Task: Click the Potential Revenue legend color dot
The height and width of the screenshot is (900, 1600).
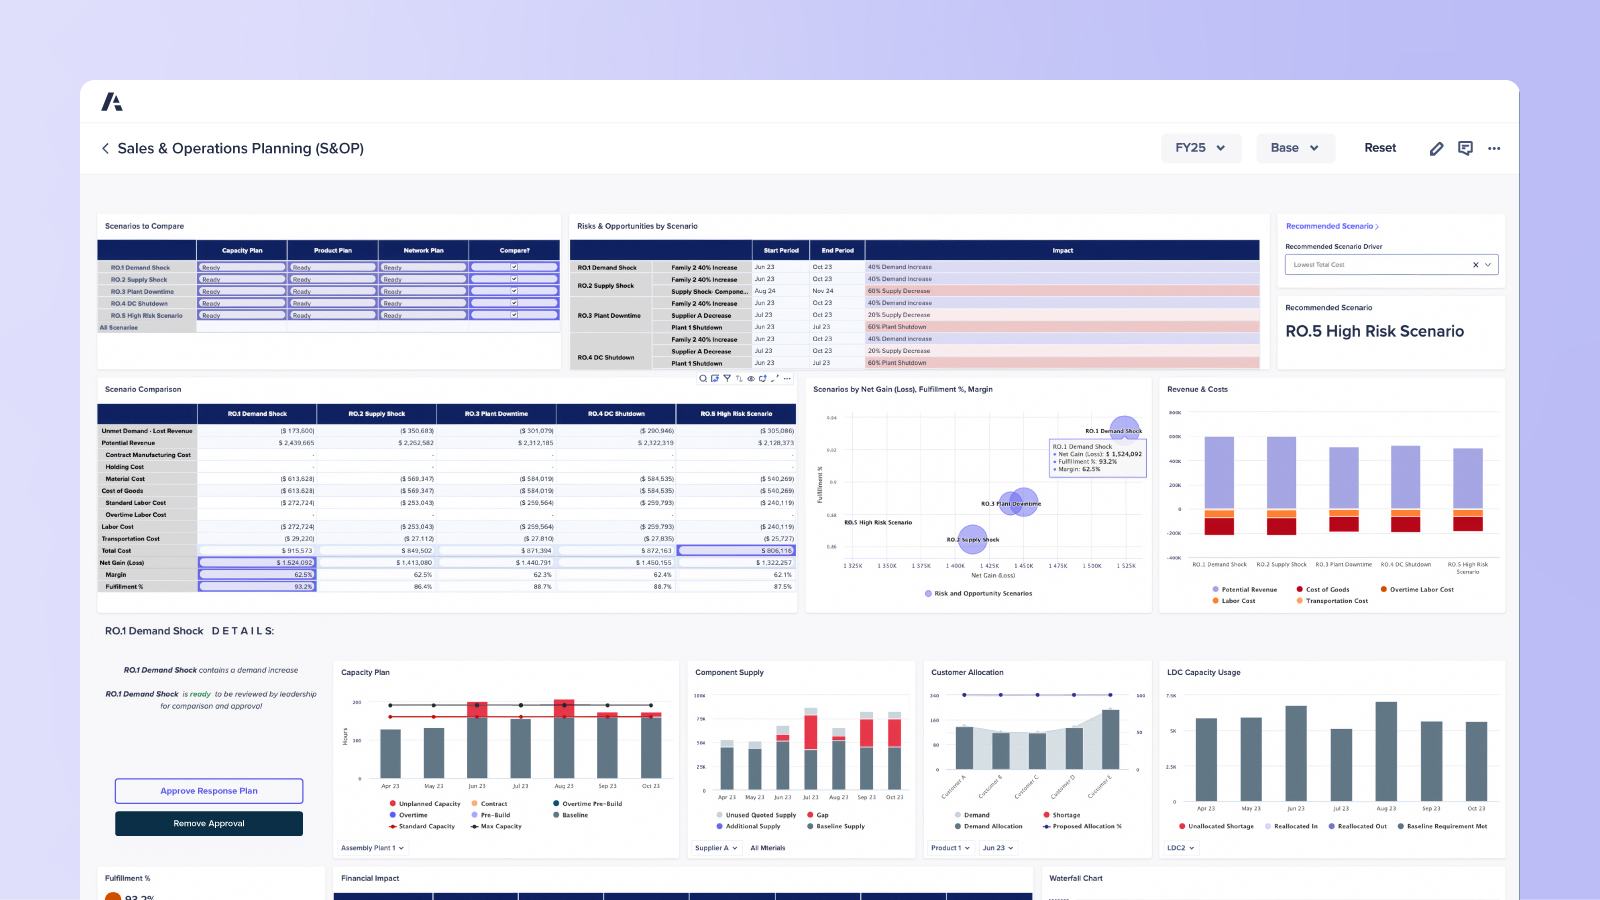Action: tap(1214, 589)
